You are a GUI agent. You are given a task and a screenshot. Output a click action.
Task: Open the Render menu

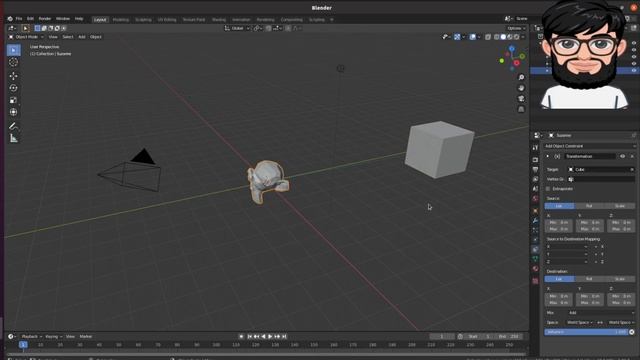tap(44, 19)
